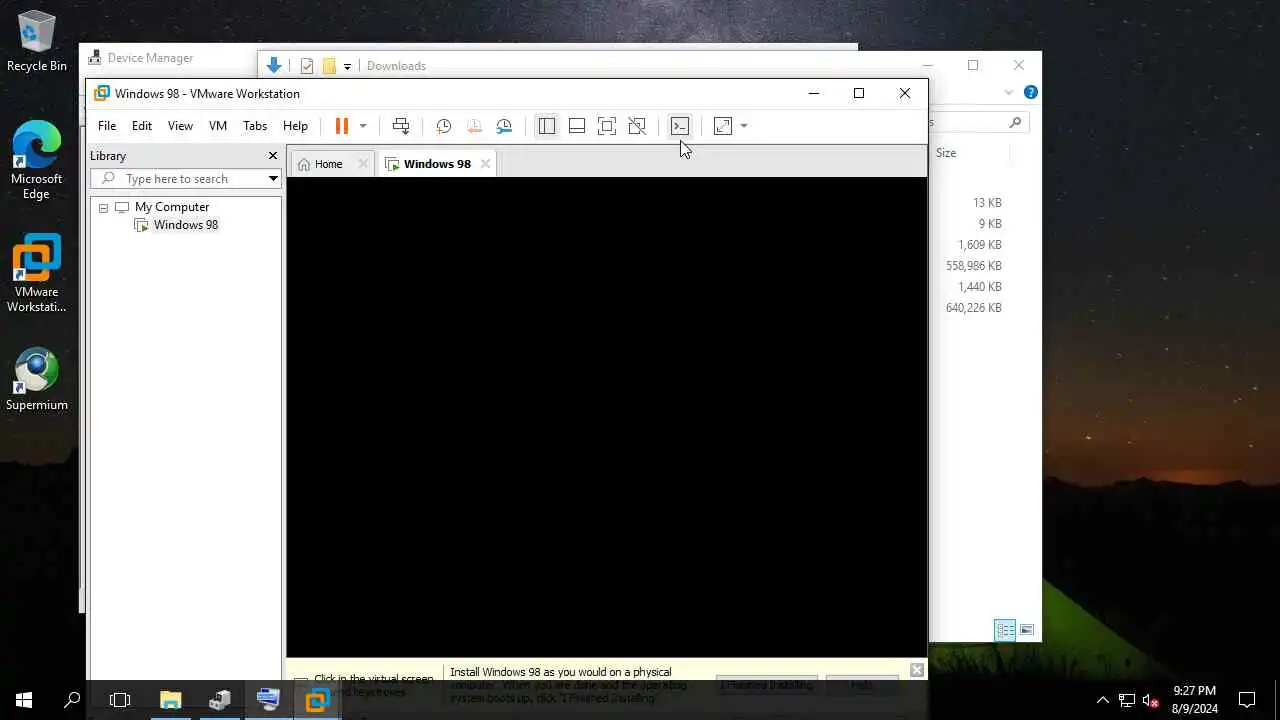The image size is (1280, 720).
Task: Open File Explorer from the taskbar
Action: point(171,700)
